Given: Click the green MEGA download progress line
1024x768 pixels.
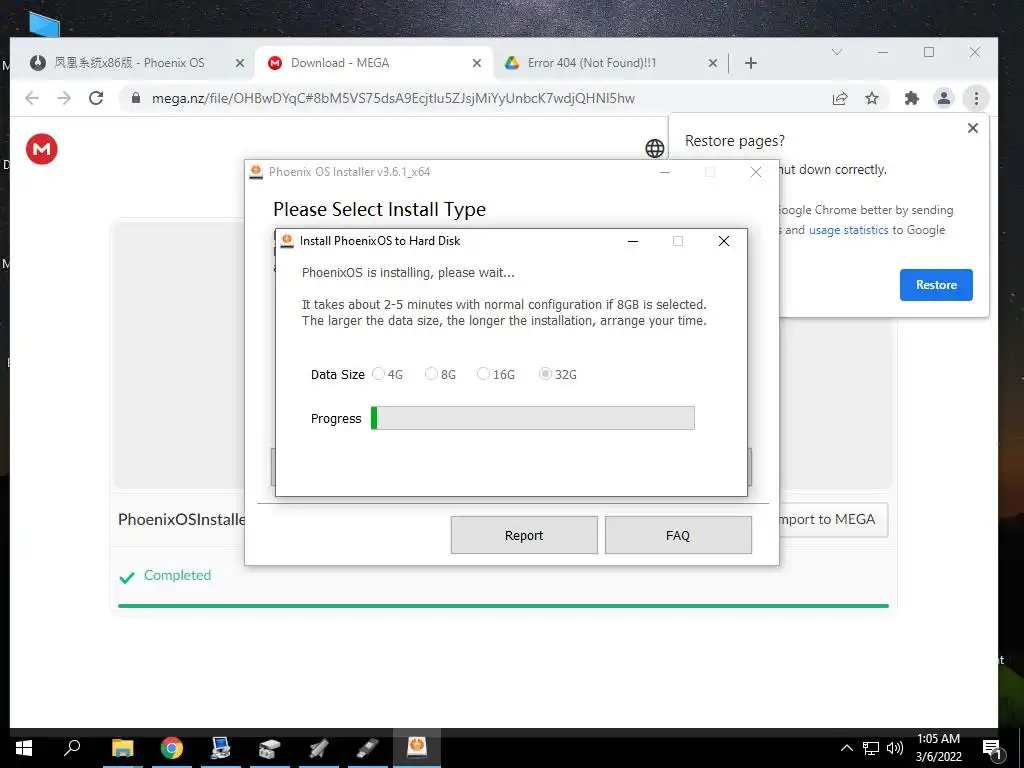Looking at the screenshot, I should (x=503, y=606).
